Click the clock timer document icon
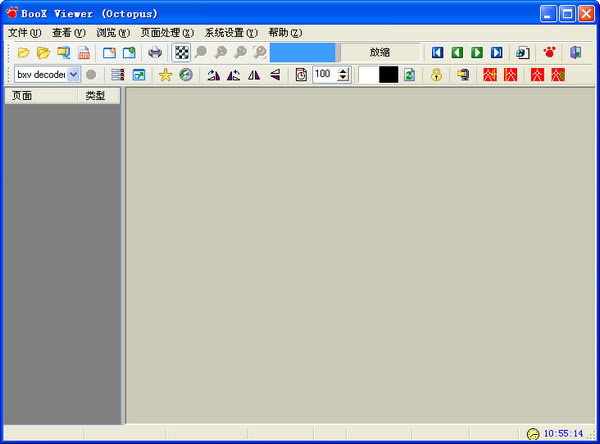Screen dimensions: 600x444 click(301, 75)
